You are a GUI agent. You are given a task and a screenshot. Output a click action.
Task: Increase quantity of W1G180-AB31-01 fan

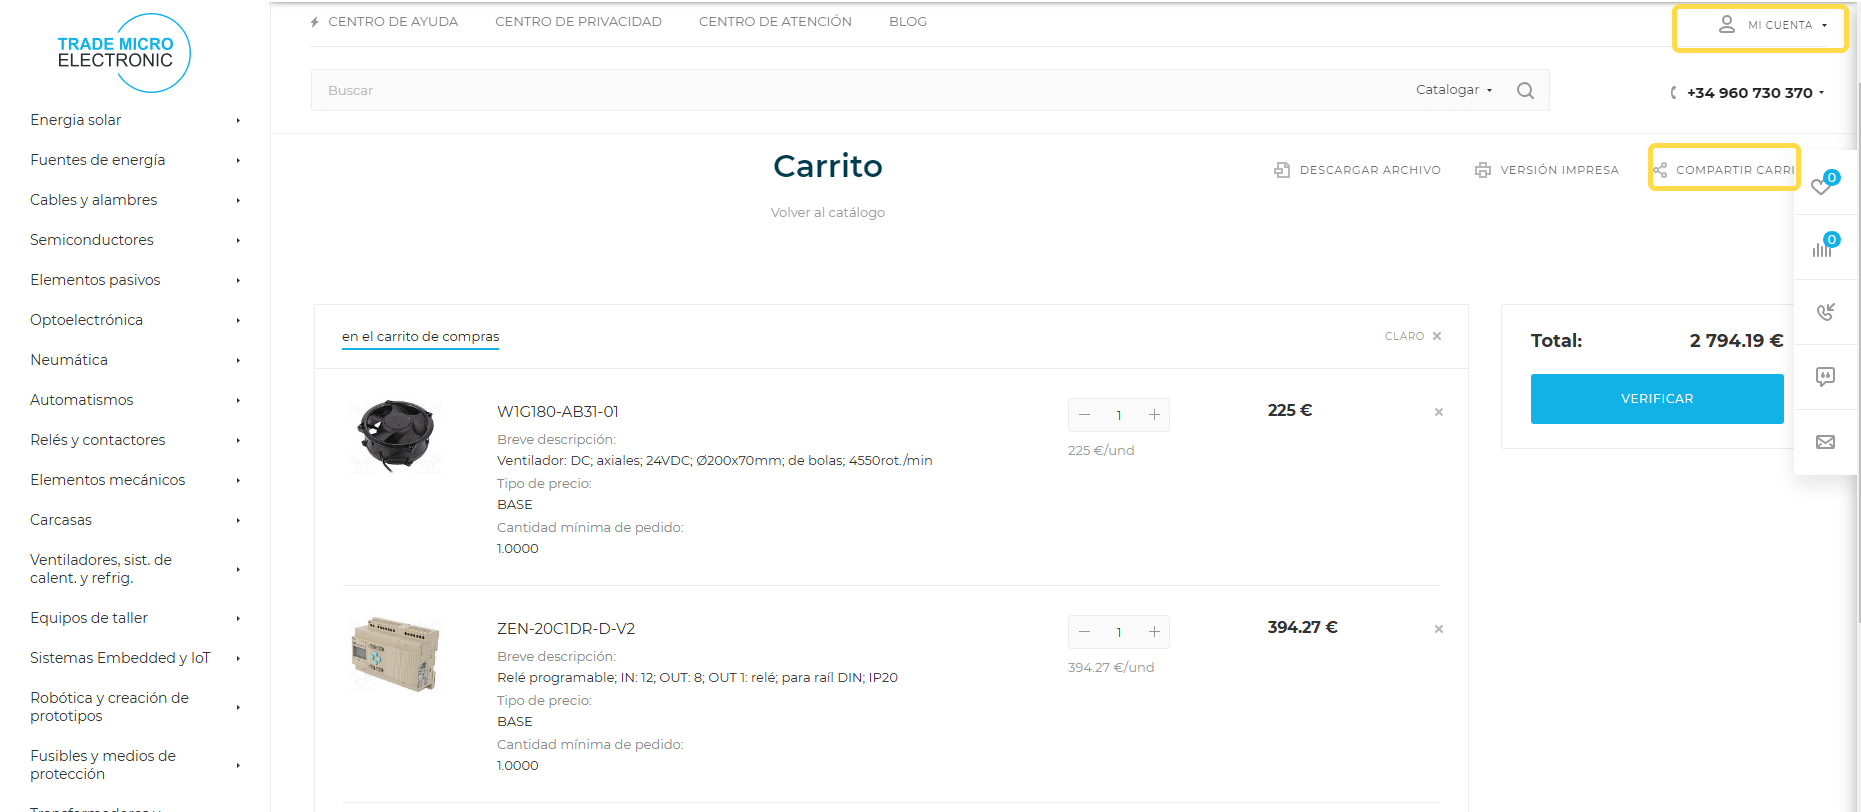[x=1154, y=415]
